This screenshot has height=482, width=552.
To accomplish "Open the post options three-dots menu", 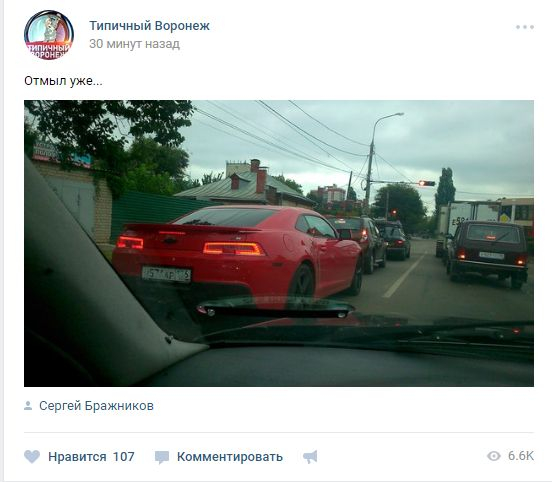I will coord(525,27).
